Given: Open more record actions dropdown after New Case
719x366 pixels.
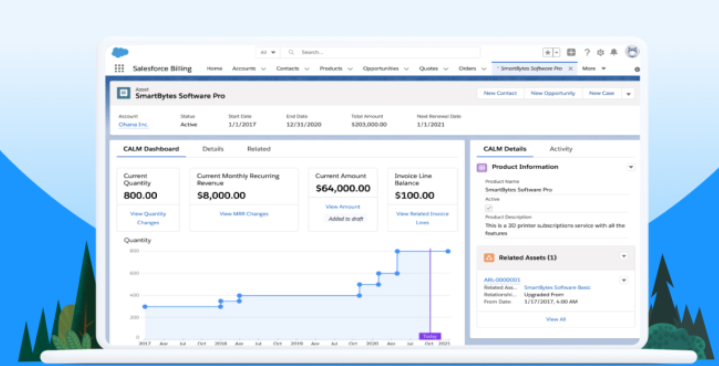Looking at the screenshot, I should coord(628,94).
